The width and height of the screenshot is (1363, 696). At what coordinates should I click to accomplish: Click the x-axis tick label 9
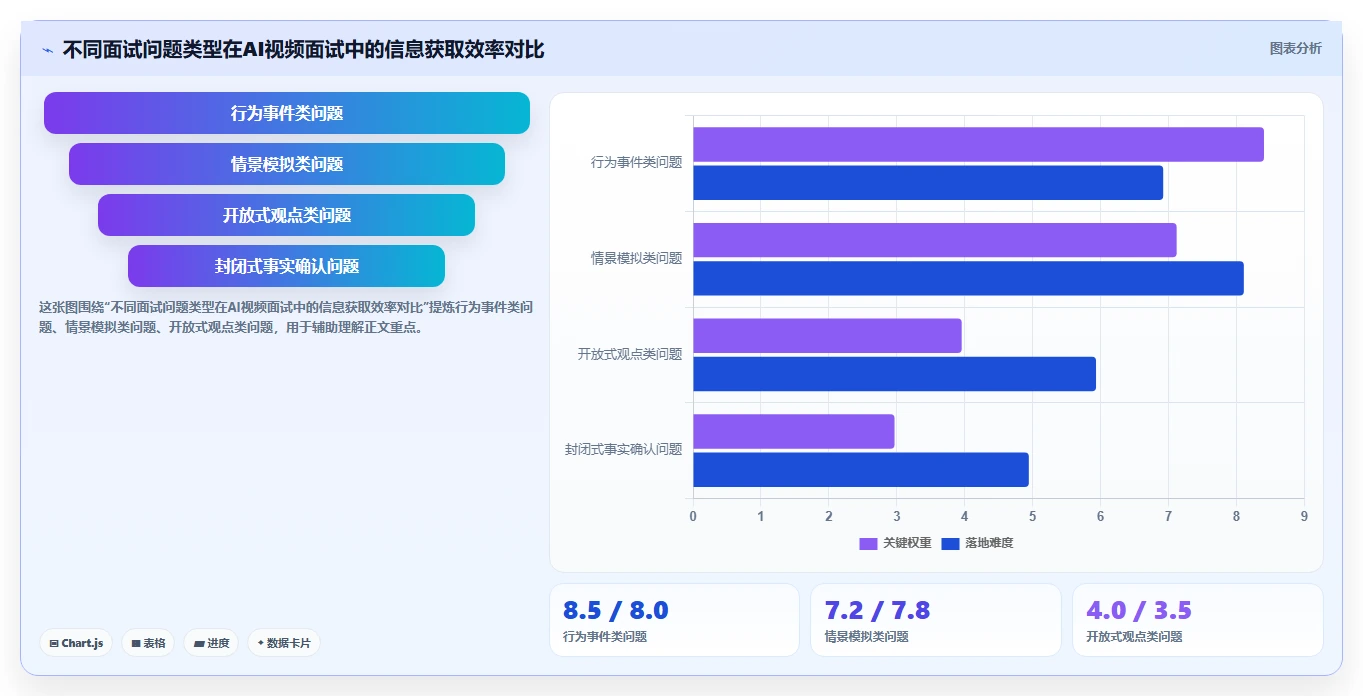(x=1304, y=516)
